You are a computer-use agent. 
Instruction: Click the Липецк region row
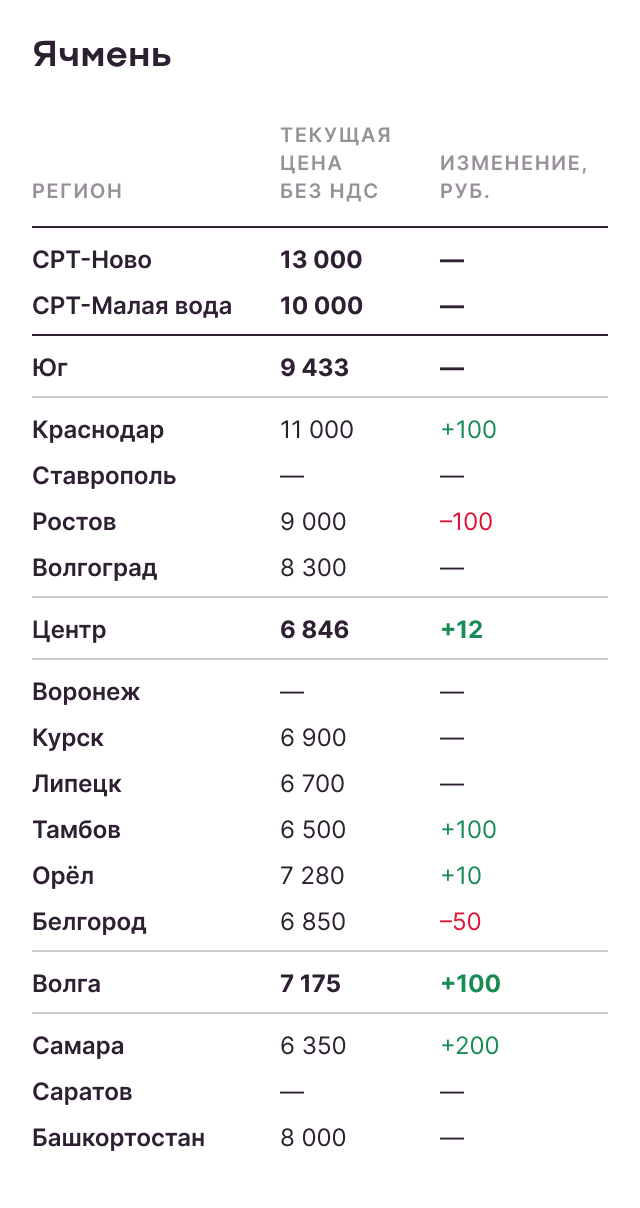77,784
